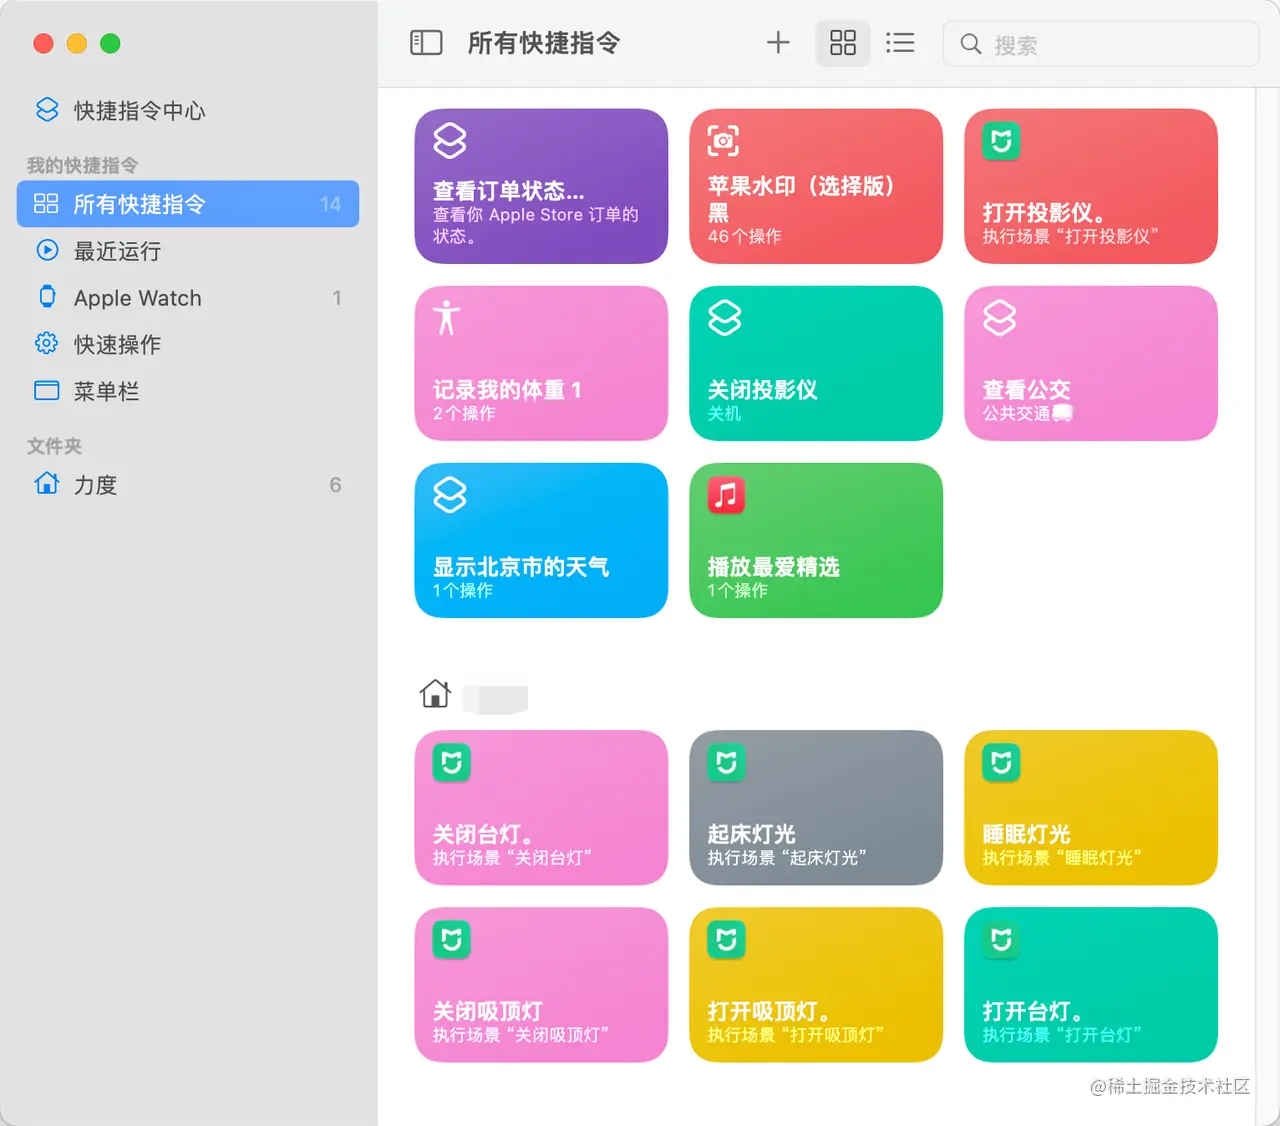Viewport: 1280px width, 1126px height.
Task: Toggle the sidebar visibility button
Action: (x=426, y=43)
